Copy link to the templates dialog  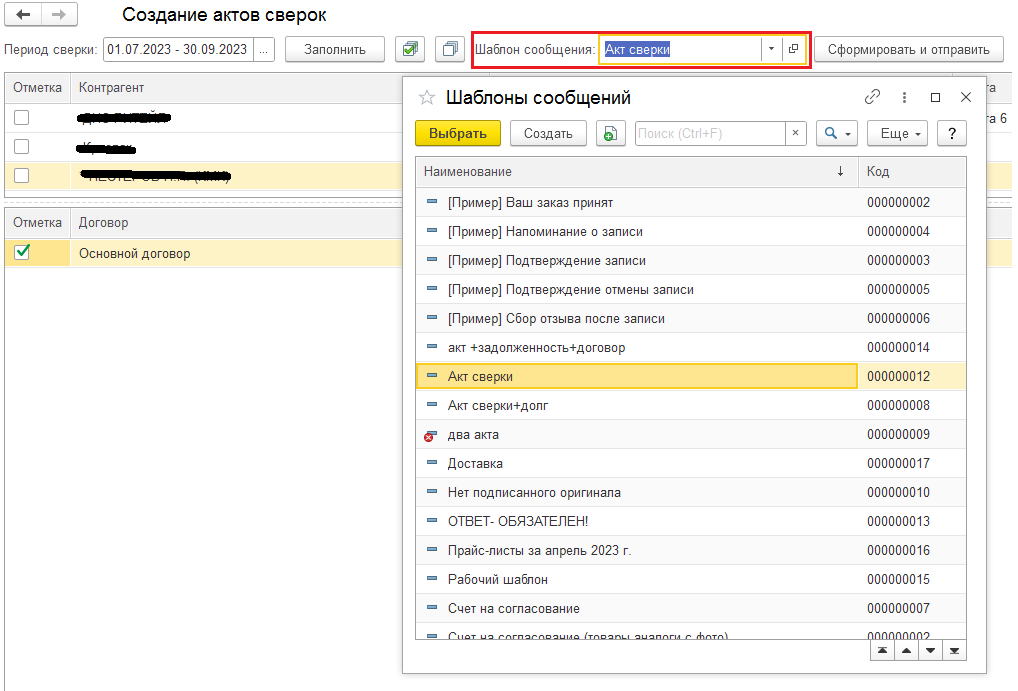click(x=872, y=97)
